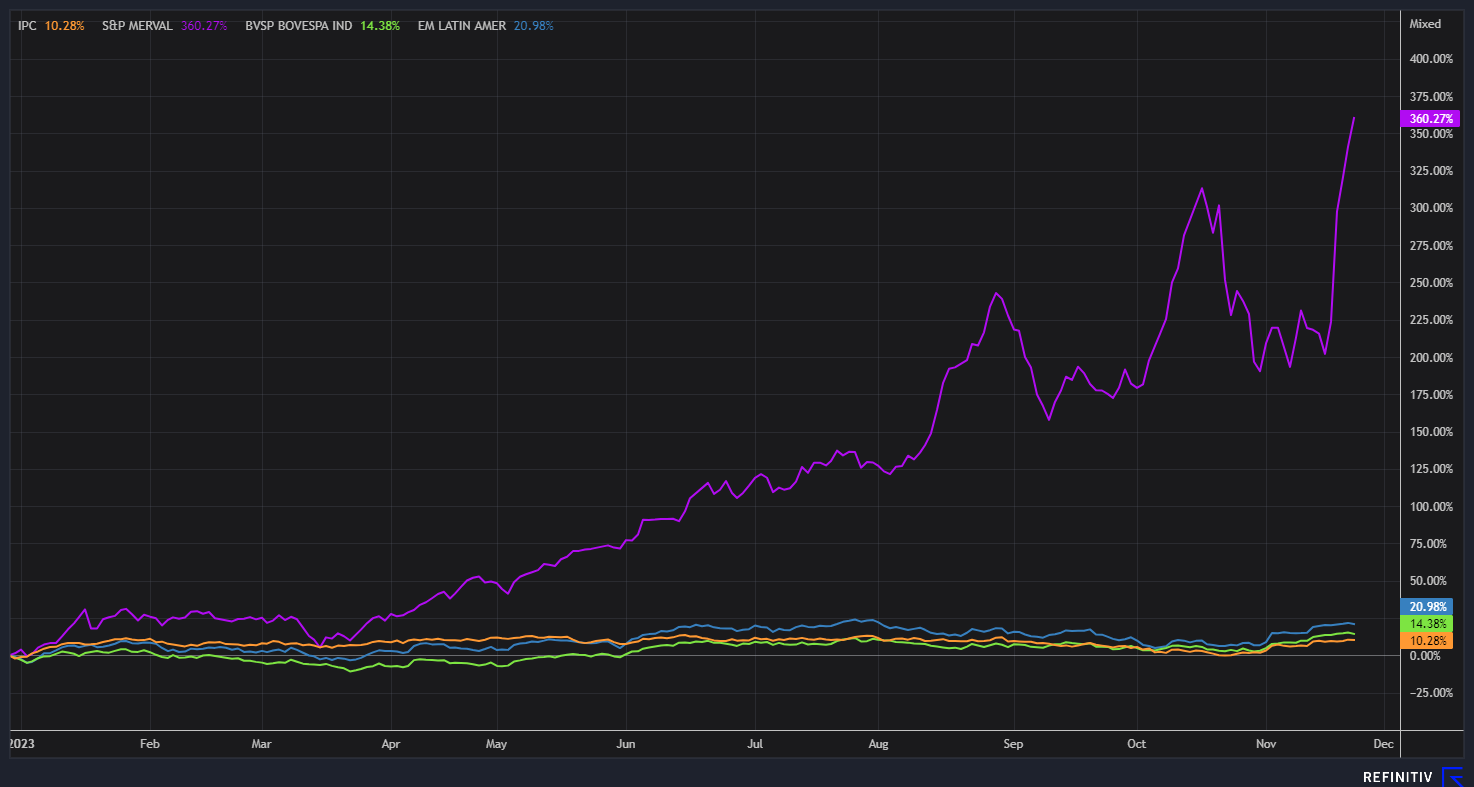
Task: Click the blue 20.98% value in legend
Action: 533,25
